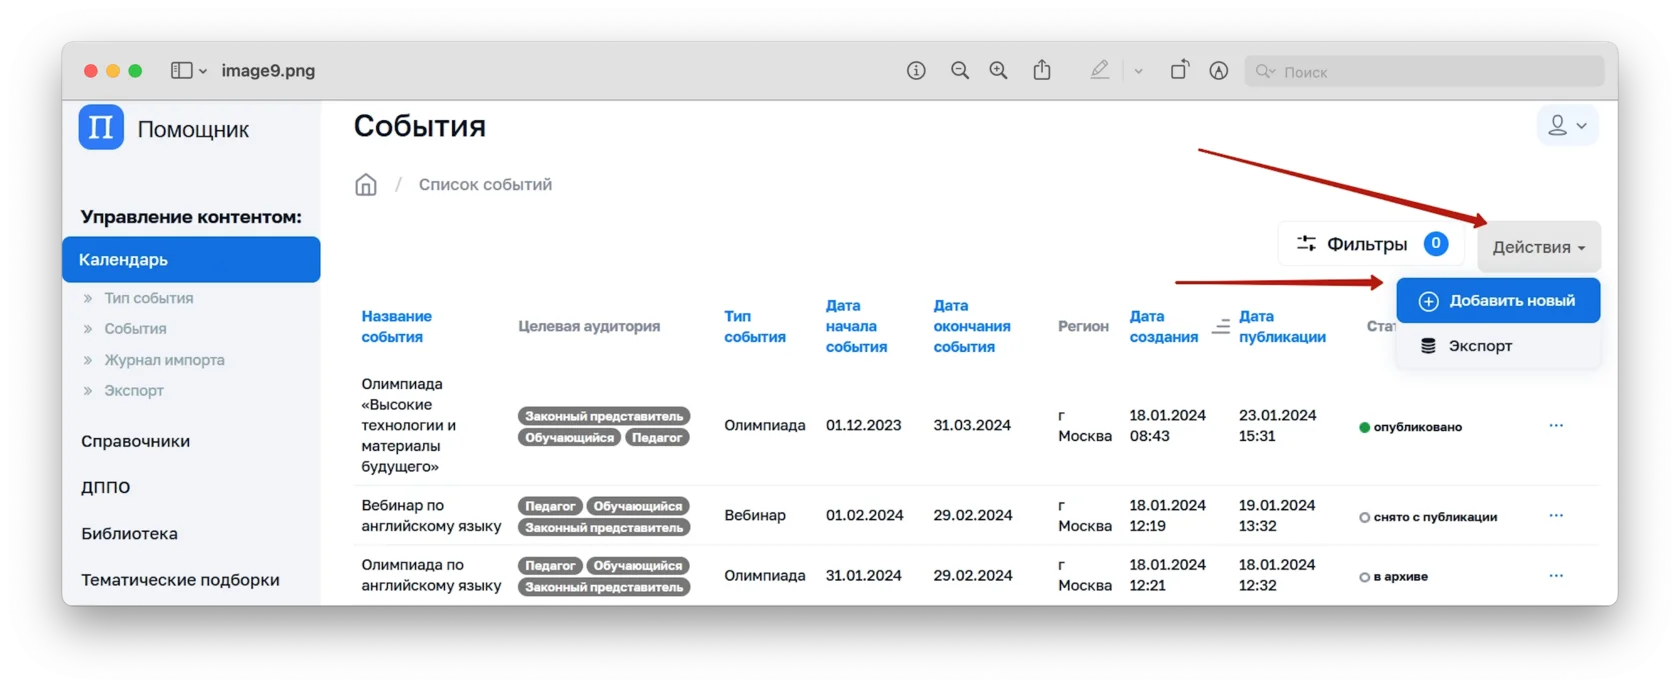The image size is (1680, 688).
Task: Open row actions for the Вебинар event
Action: point(1555,516)
